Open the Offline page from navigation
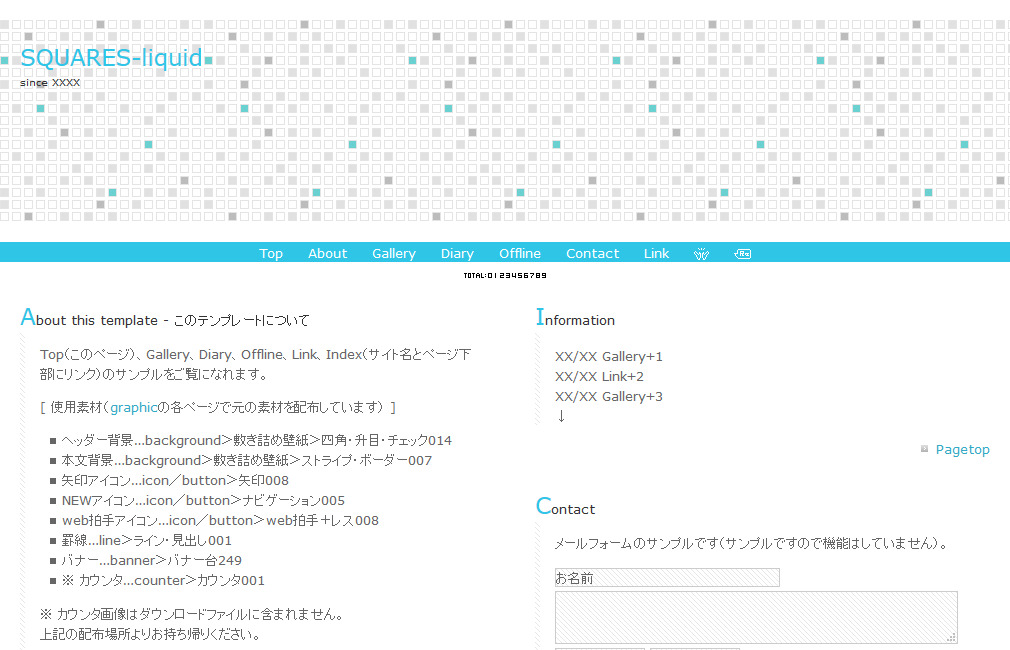This screenshot has width=1010, height=650. (x=520, y=254)
